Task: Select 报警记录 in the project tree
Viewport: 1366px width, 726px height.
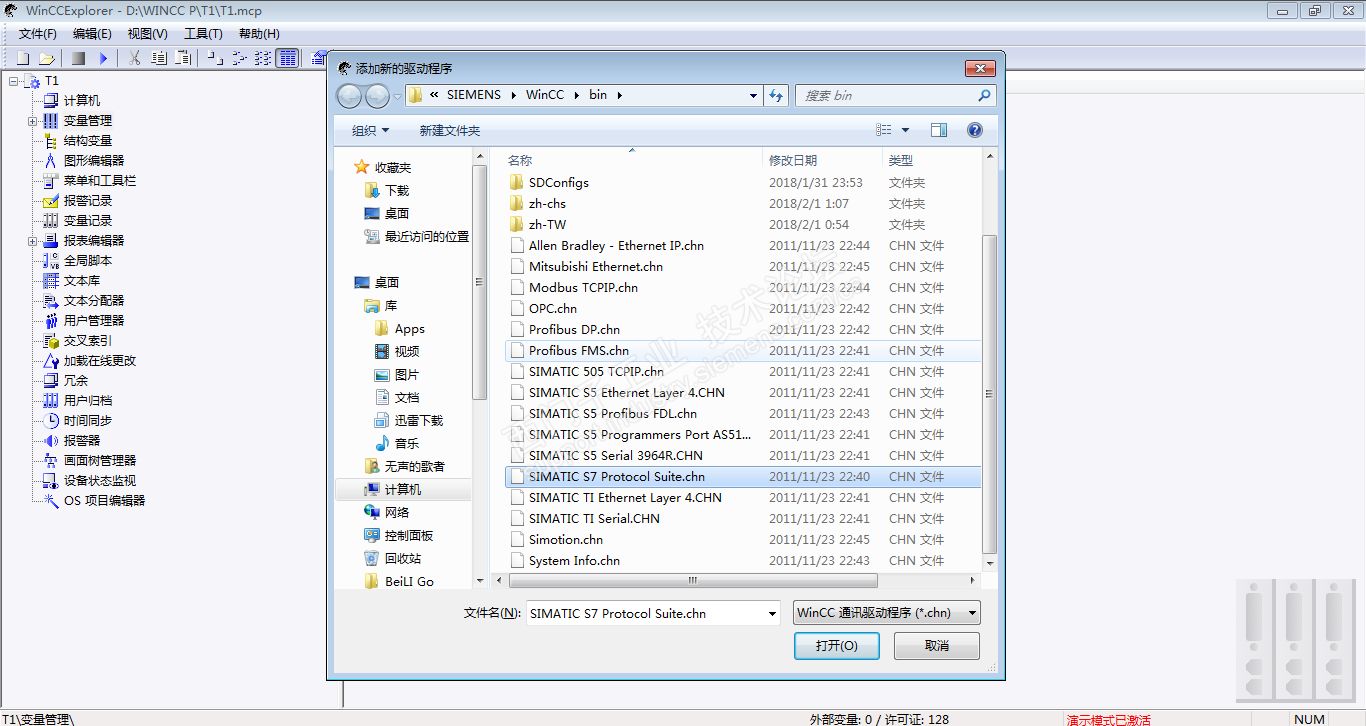Action: [88, 200]
